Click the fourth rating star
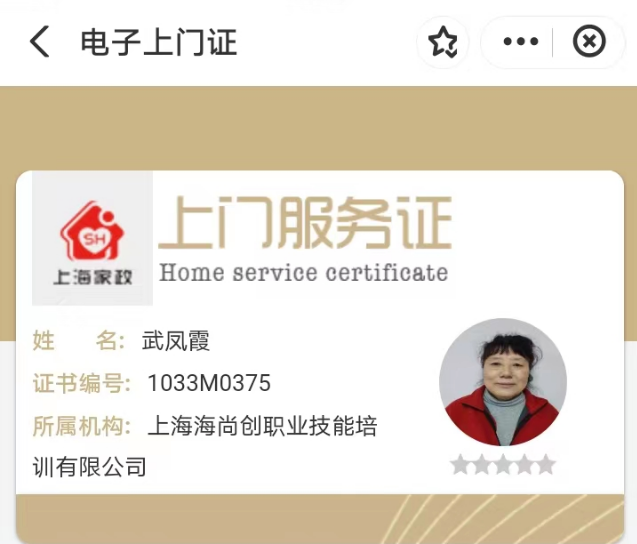 tap(524, 464)
